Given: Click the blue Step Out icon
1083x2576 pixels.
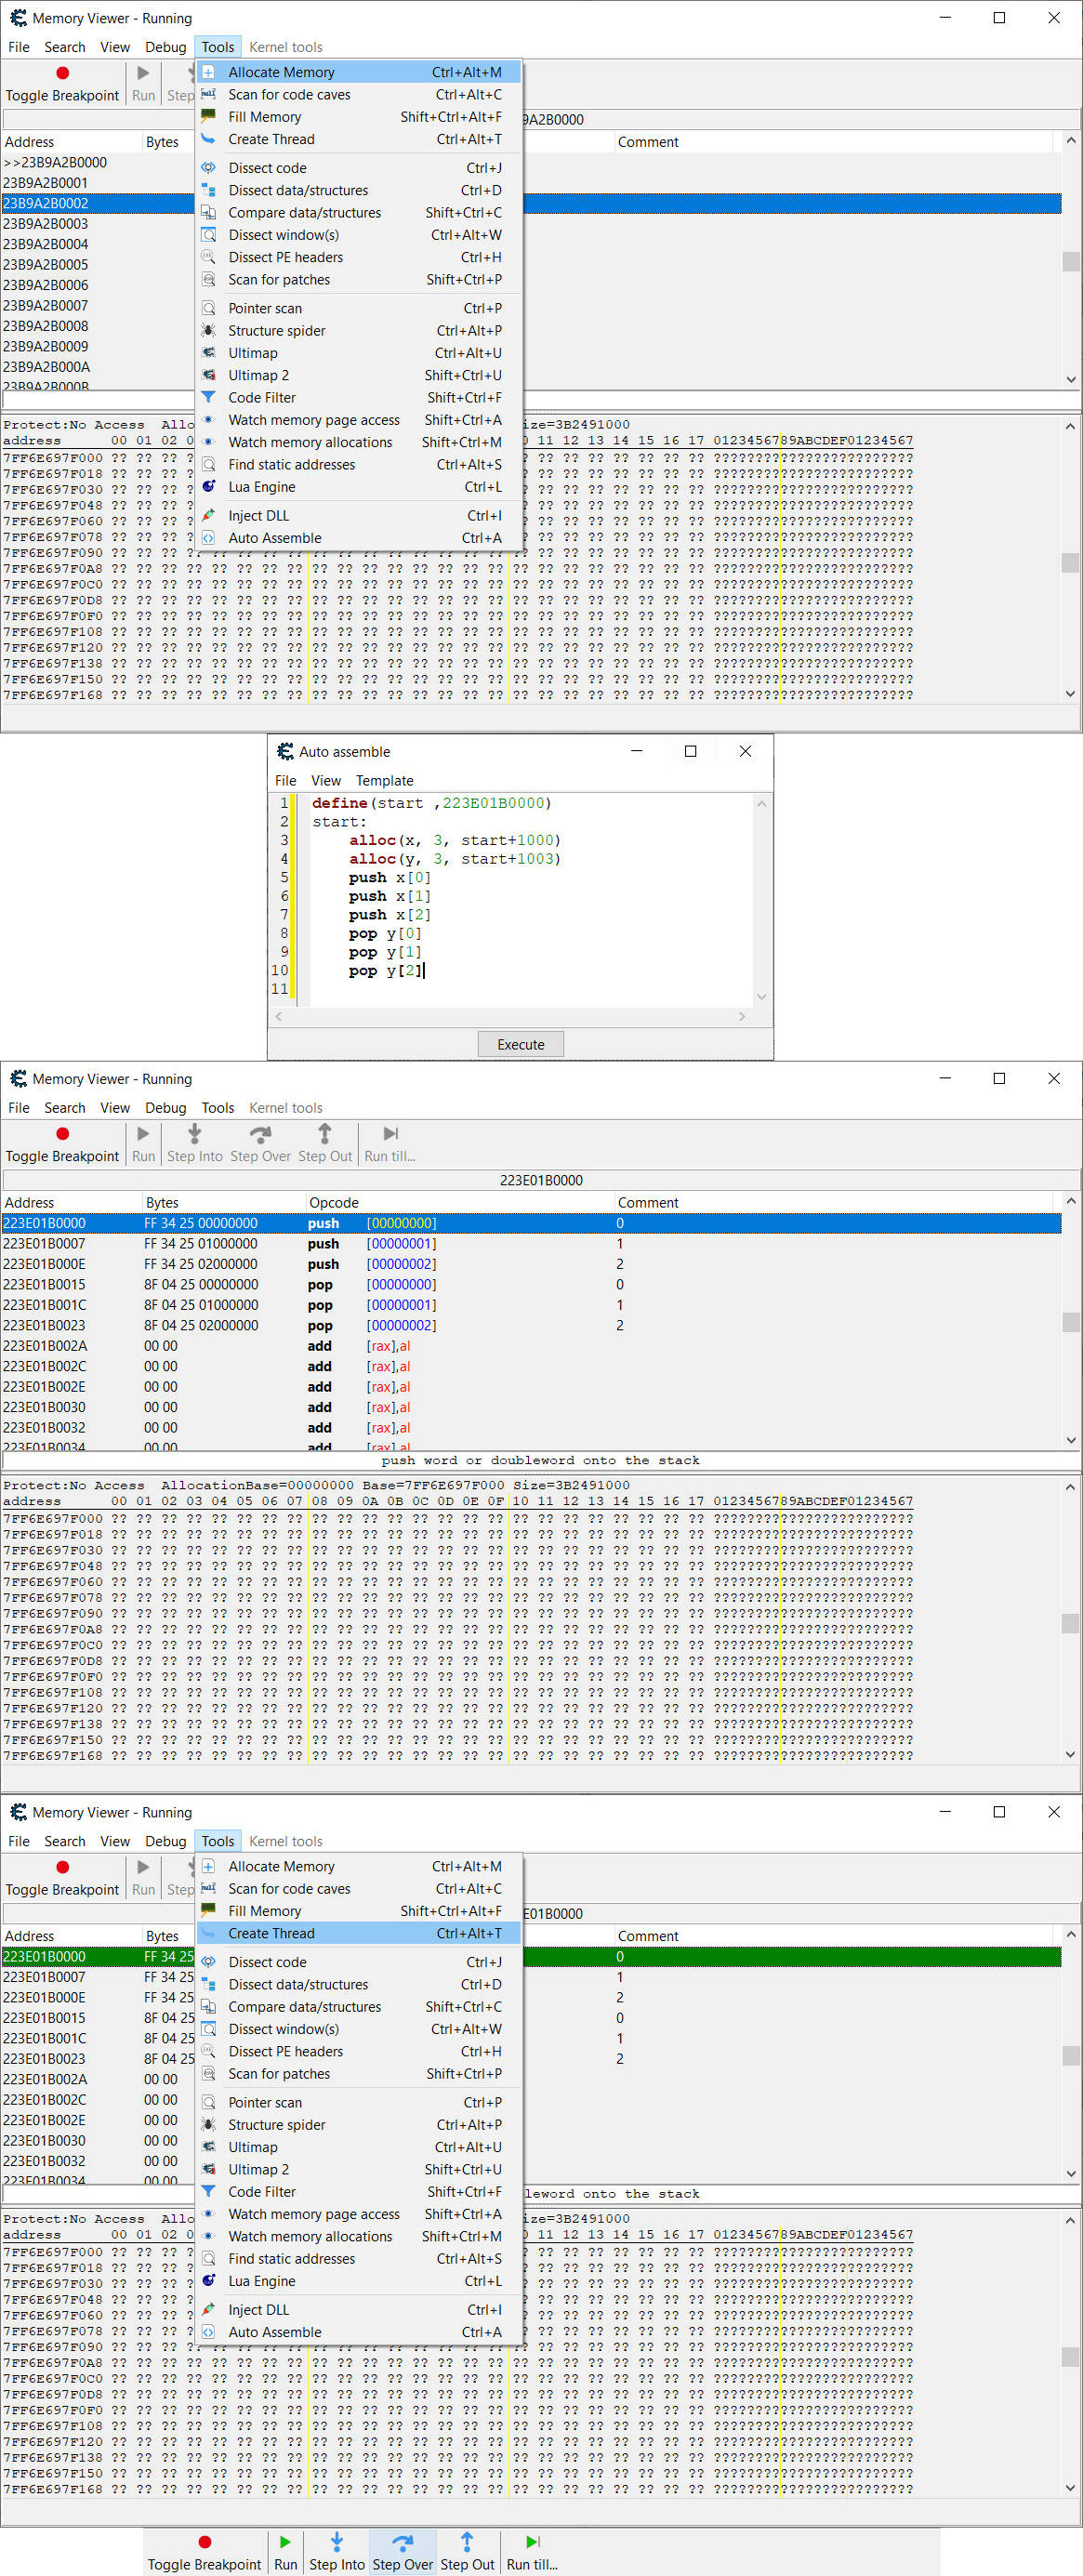Looking at the screenshot, I should click(x=467, y=2541).
